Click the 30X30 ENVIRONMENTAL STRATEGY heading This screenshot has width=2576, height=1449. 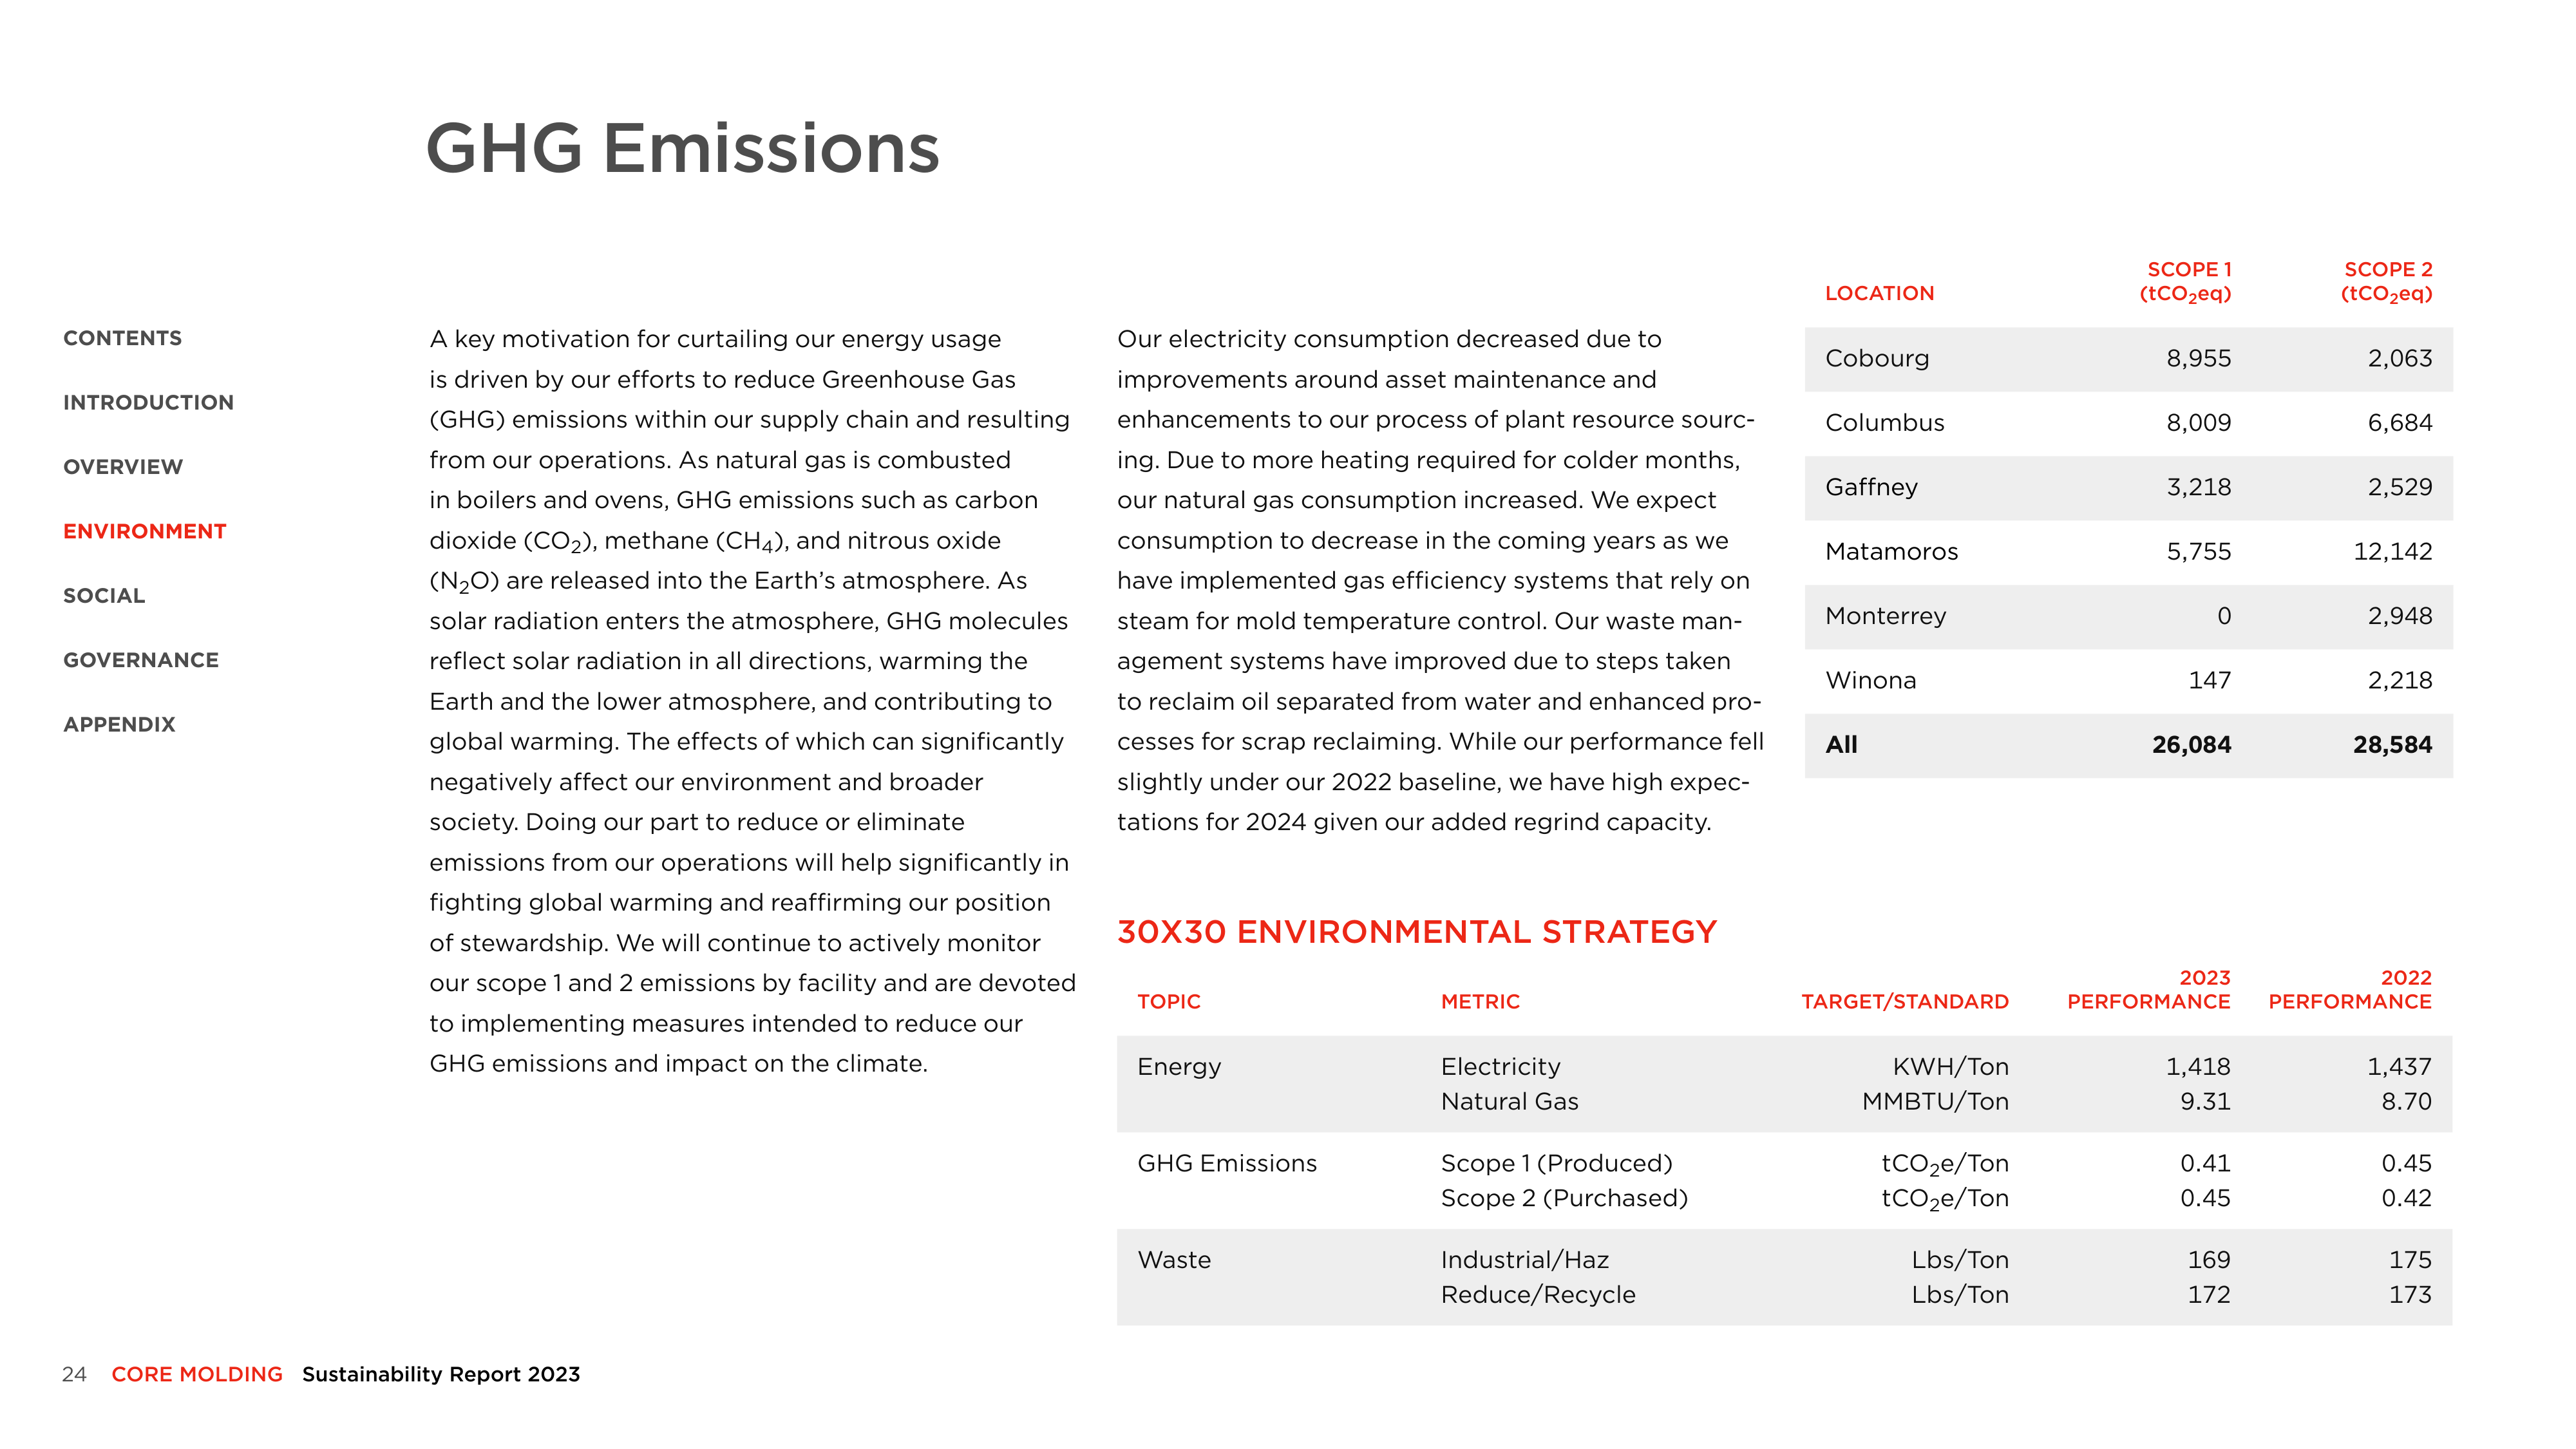click(x=1417, y=932)
